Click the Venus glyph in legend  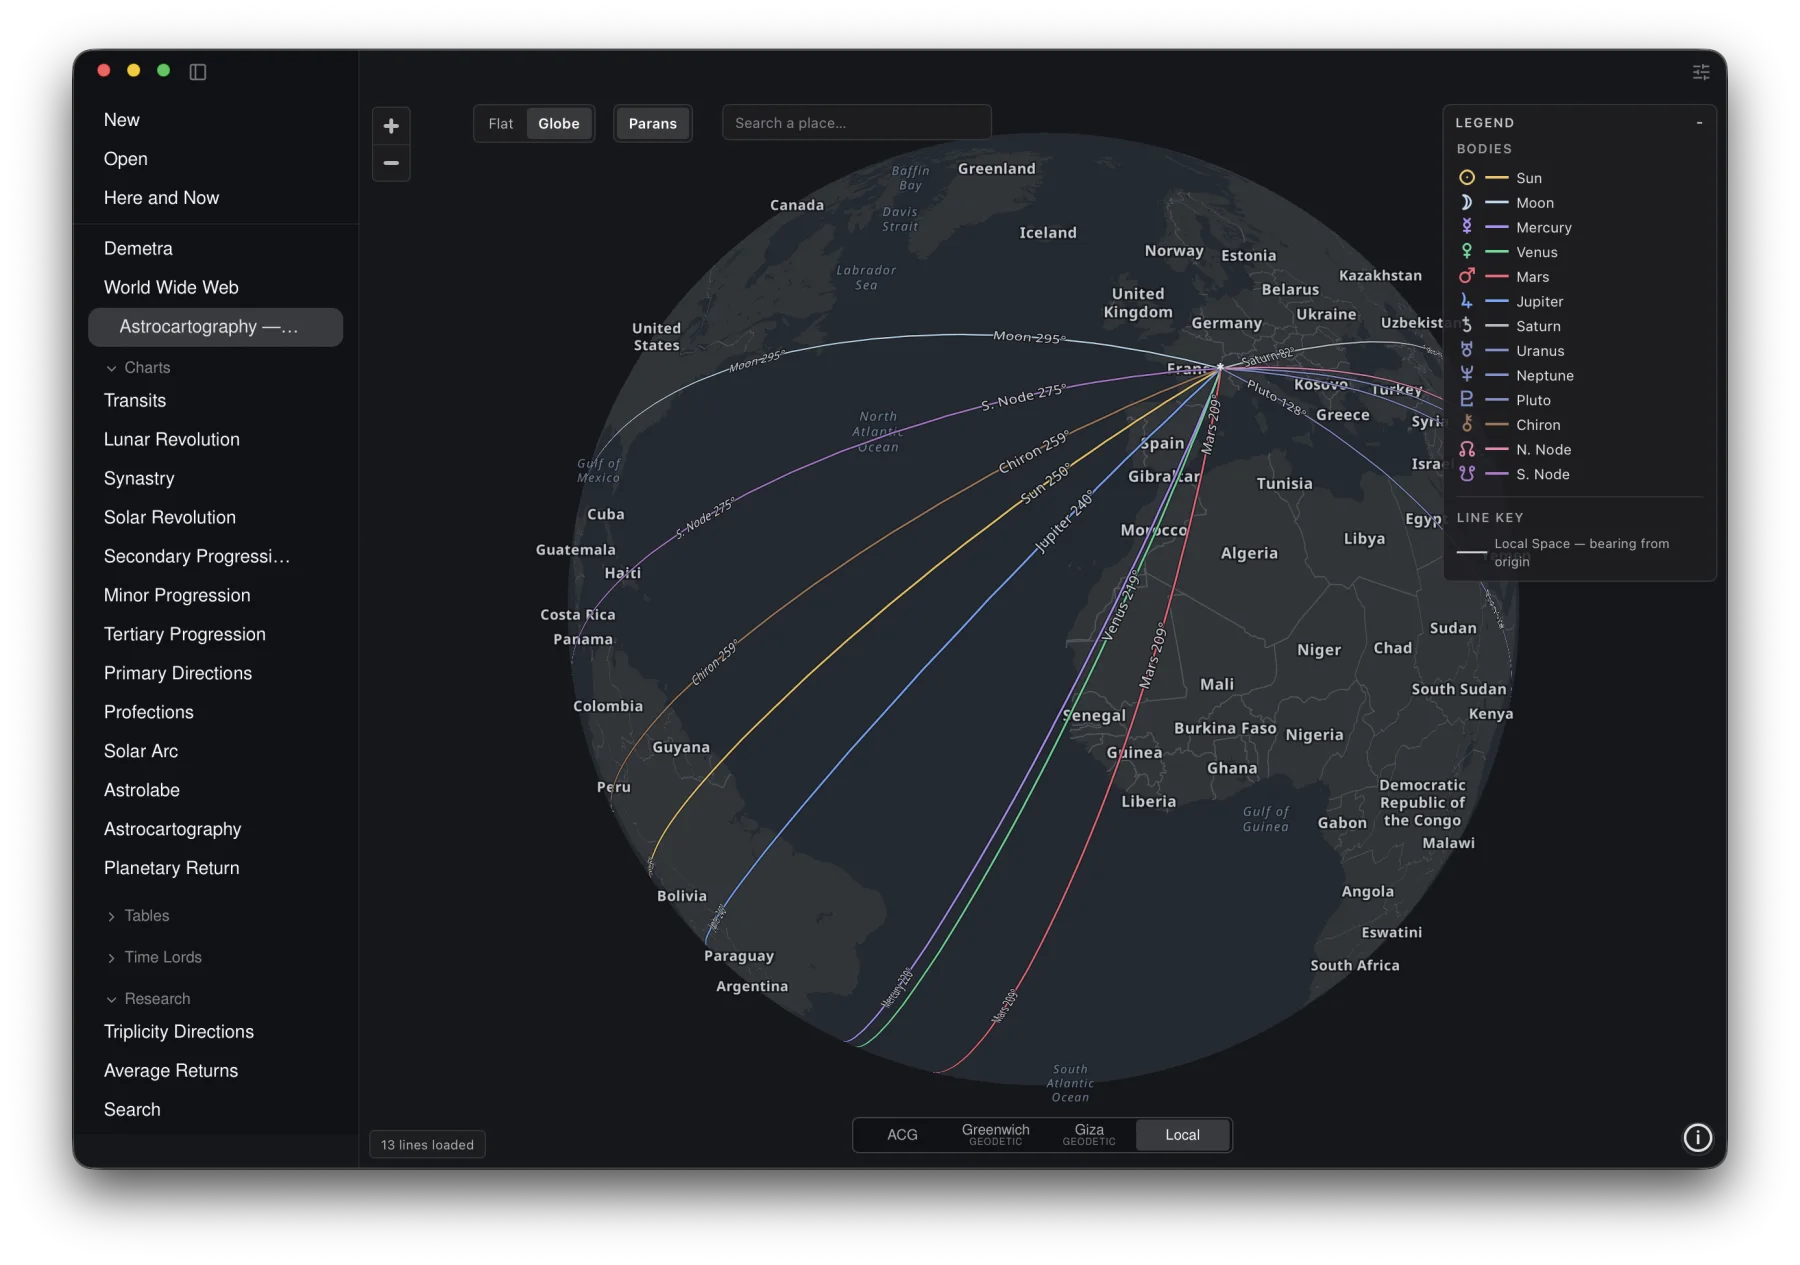[x=1467, y=252]
